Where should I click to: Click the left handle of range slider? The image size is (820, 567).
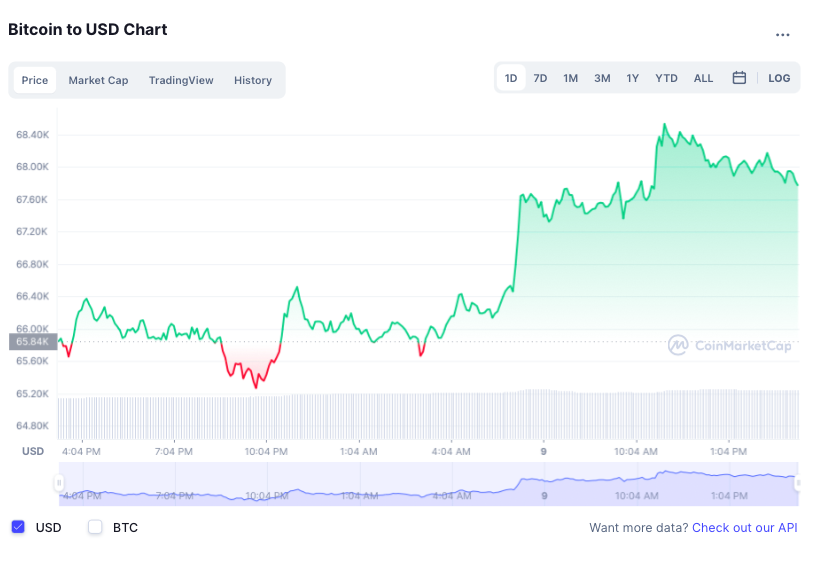click(58, 484)
